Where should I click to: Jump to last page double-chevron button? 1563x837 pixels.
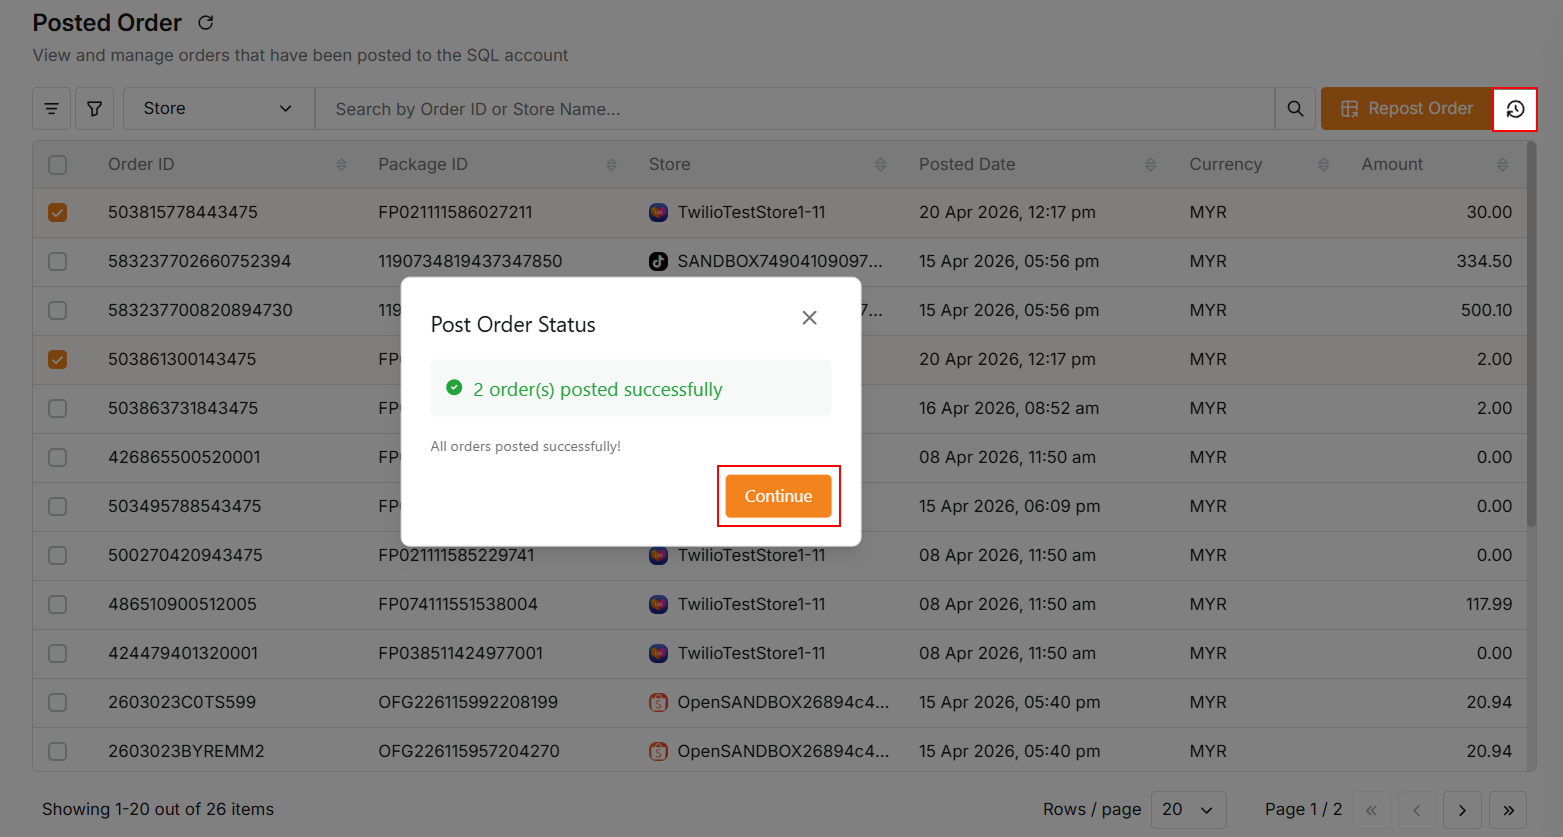coord(1508,810)
